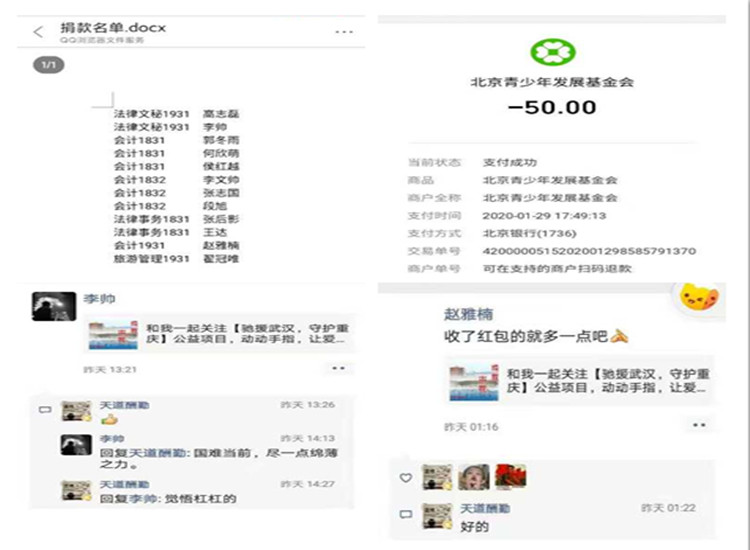Select the name 翟冠唯 in the donor list
750x550 pixels.
(x=221, y=259)
